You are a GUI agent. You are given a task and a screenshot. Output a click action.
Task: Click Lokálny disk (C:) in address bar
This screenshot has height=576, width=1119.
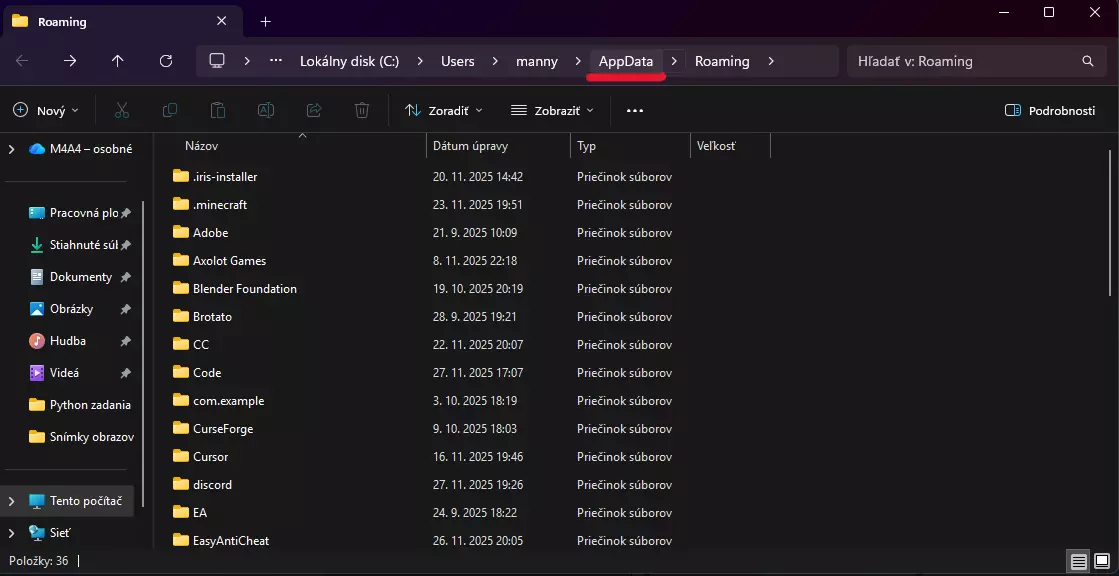[349, 61]
